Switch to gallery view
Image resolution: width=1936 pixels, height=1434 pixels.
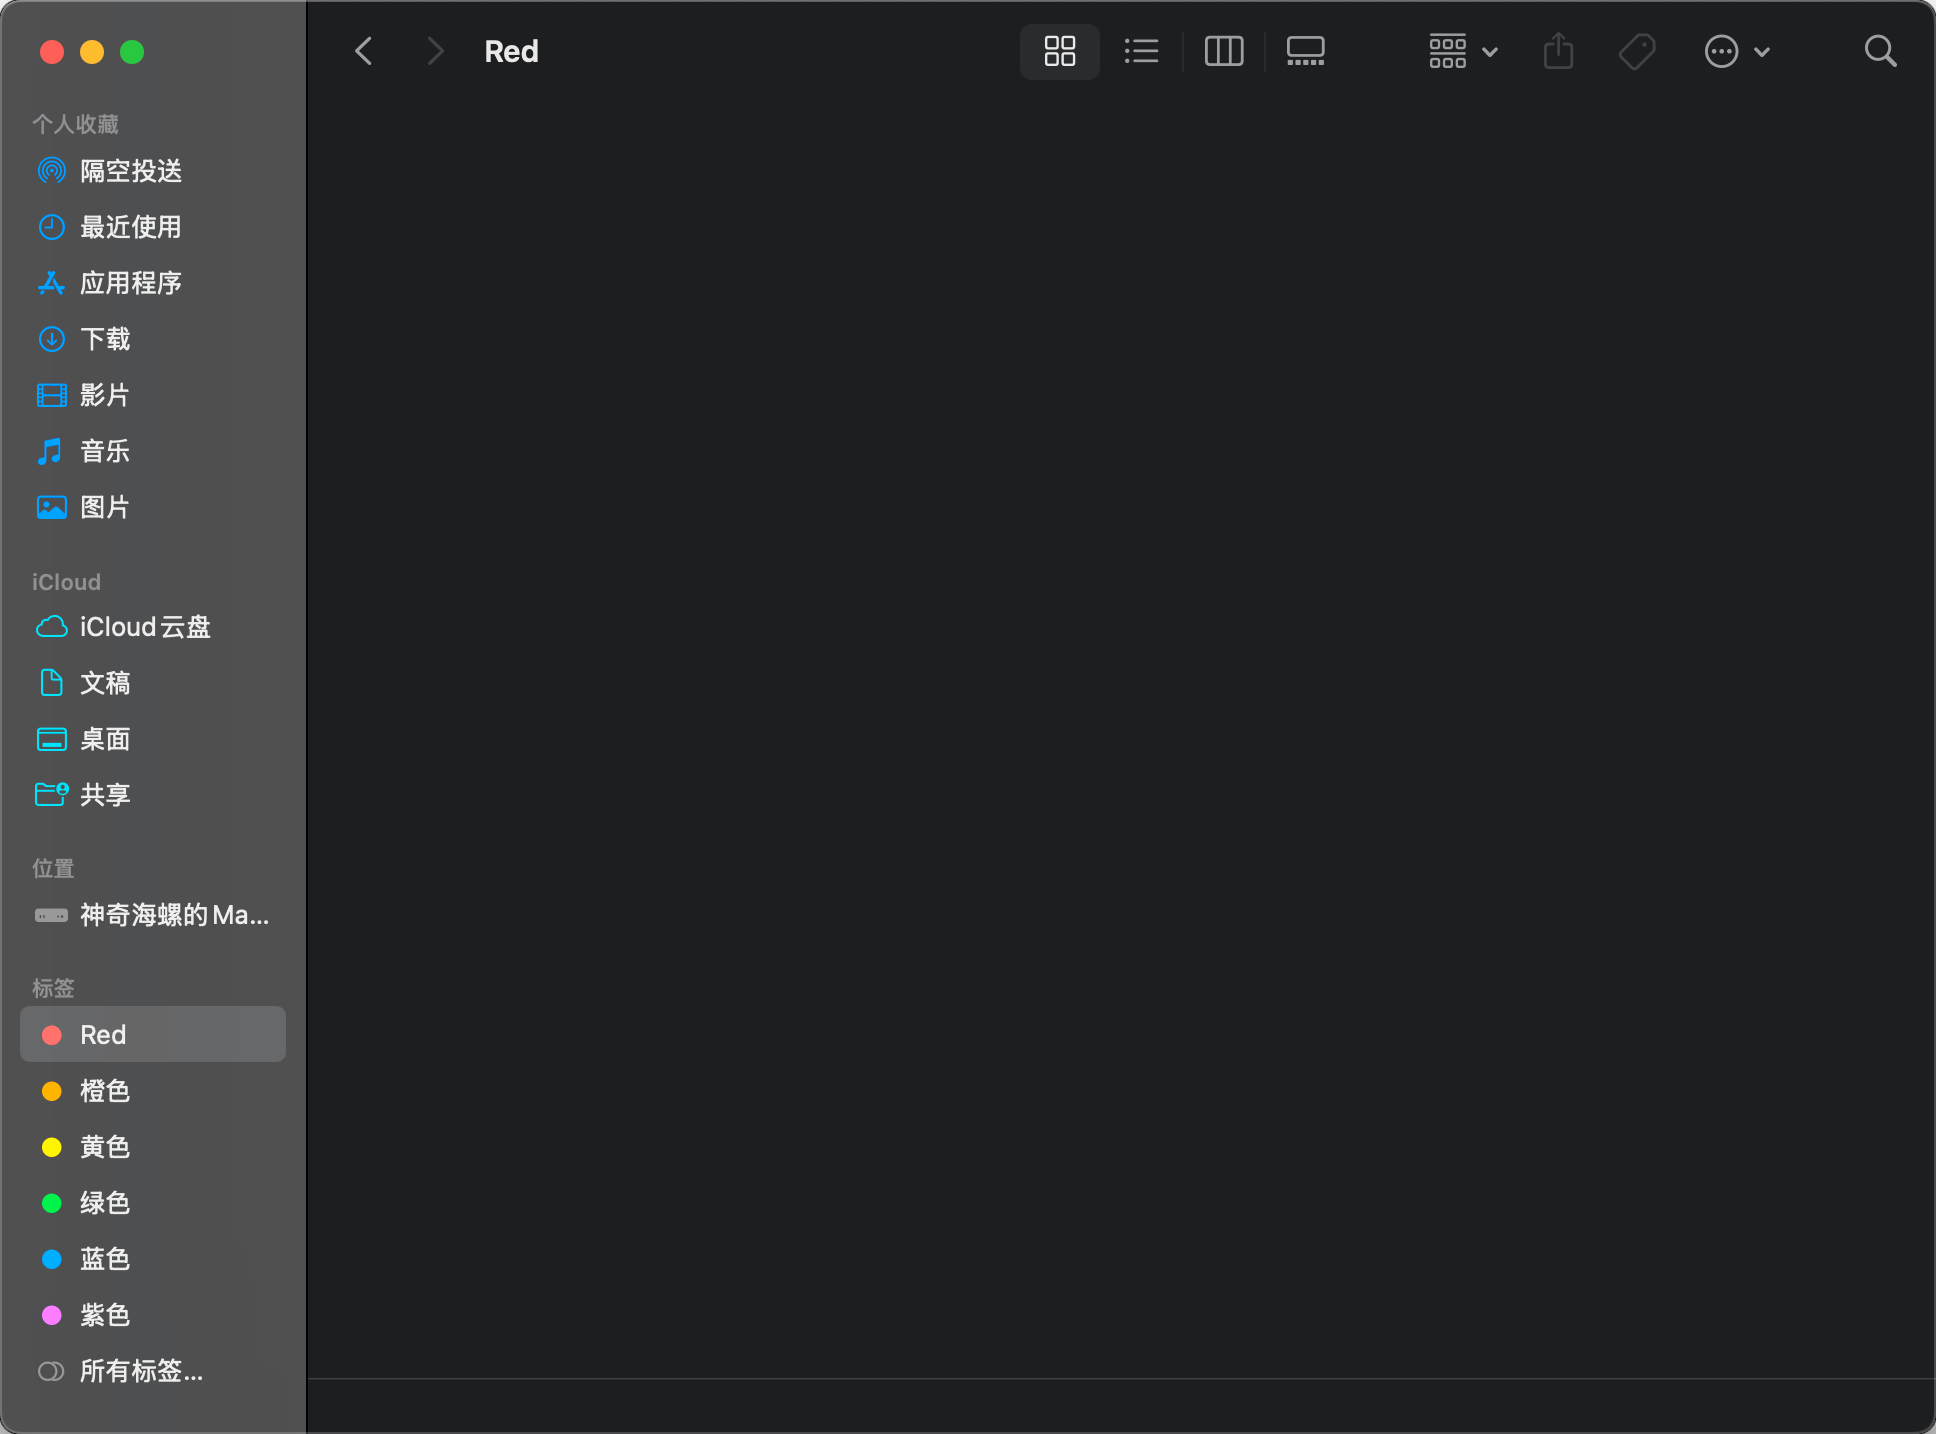1305,51
